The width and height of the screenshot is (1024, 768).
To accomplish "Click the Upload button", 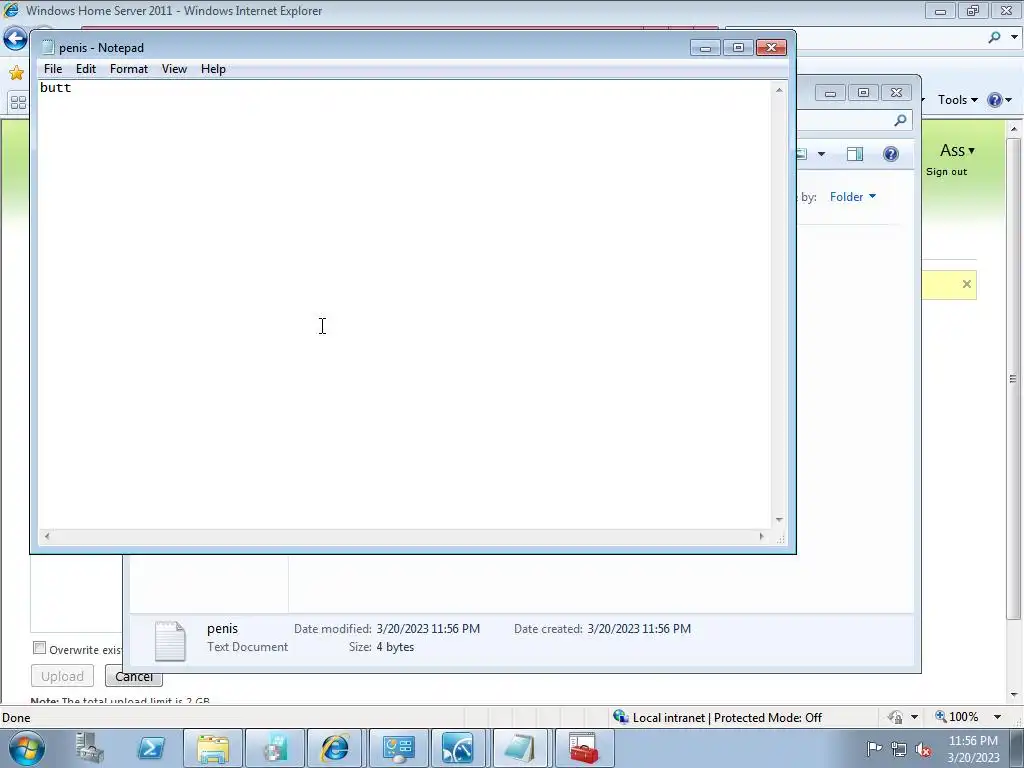I will [62, 676].
